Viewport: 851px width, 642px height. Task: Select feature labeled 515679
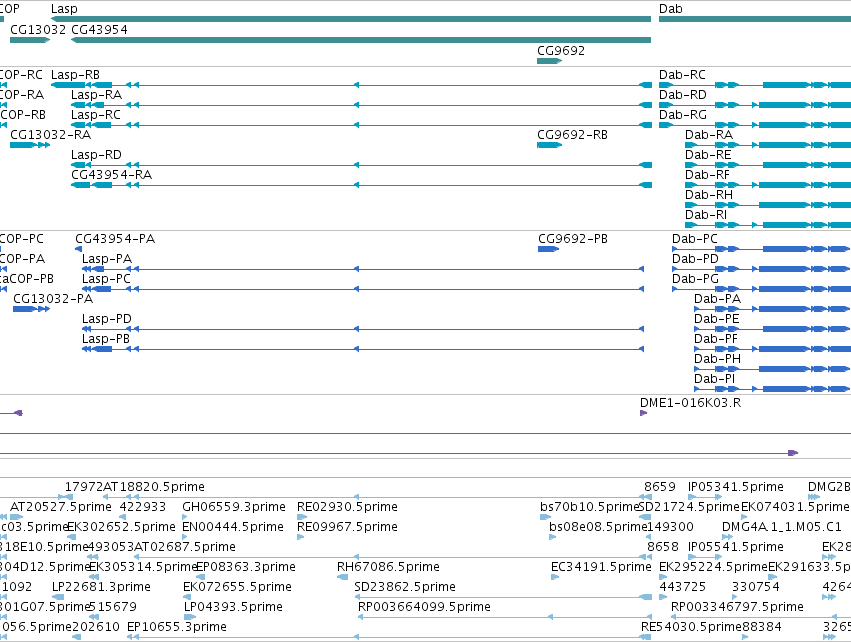click(x=112, y=607)
